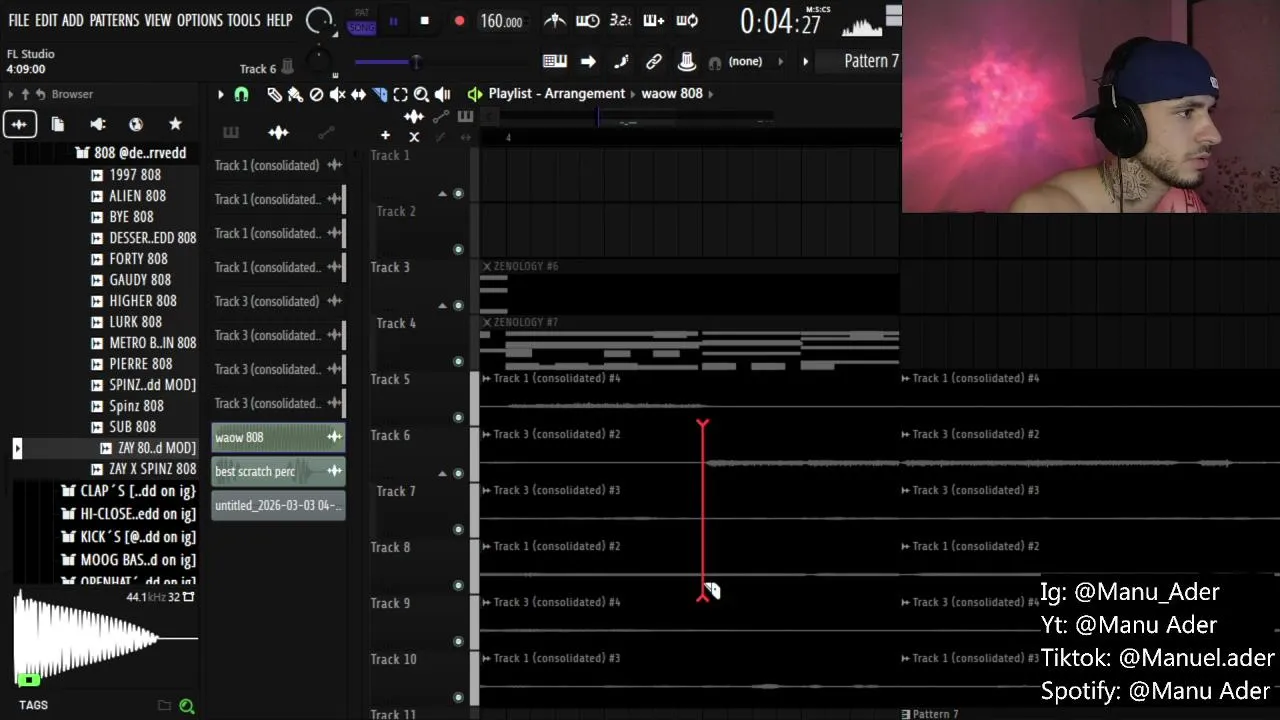Image resolution: width=1280 pixels, height=720 pixels.
Task: Open the globe online browser tab
Action: (x=136, y=124)
